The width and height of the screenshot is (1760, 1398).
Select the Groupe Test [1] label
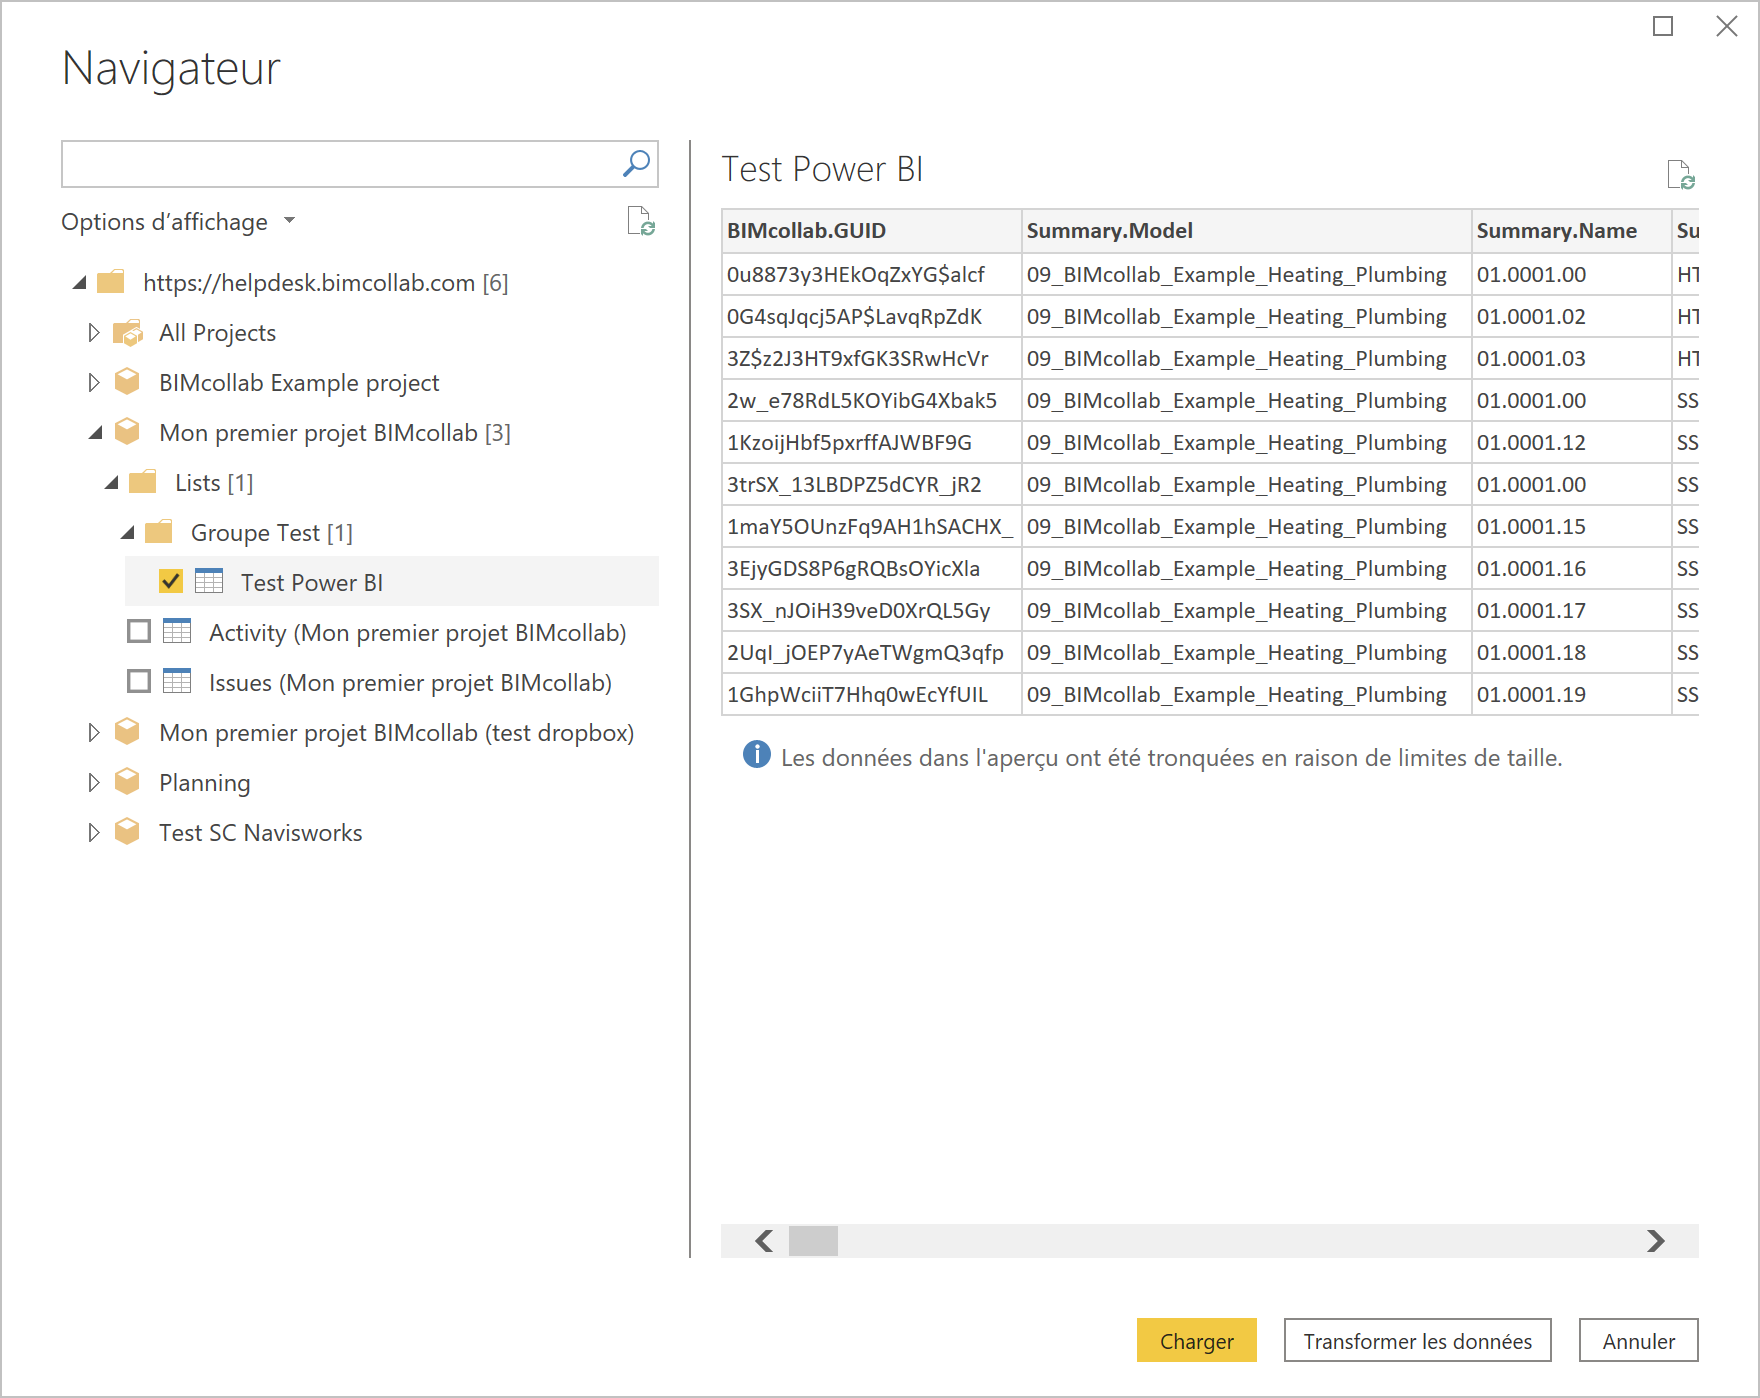271,533
